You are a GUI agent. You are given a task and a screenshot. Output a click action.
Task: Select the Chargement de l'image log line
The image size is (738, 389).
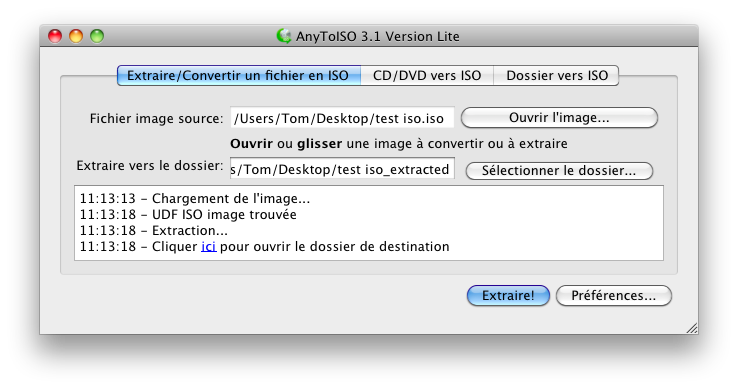click(195, 199)
